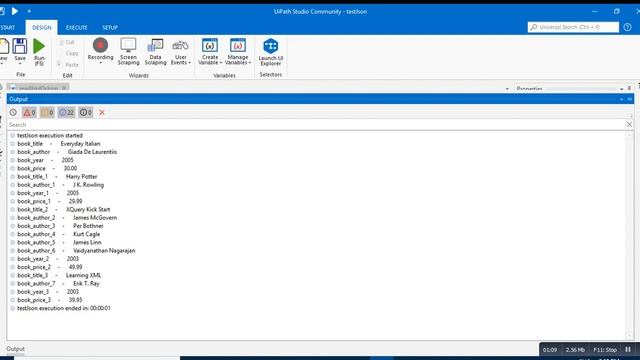The image size is (640, 360).
Task: Click the play icon in title bar
Action: click(15, 11)
